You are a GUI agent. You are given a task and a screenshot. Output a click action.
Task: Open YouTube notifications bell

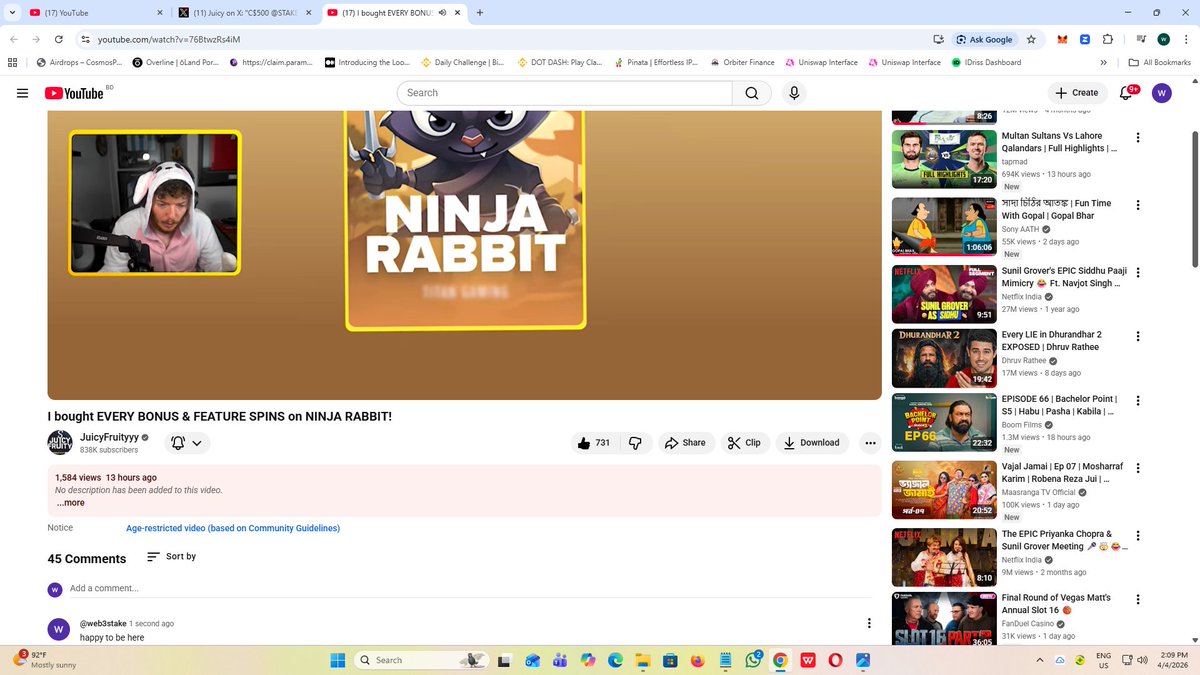pos(1126,93)
